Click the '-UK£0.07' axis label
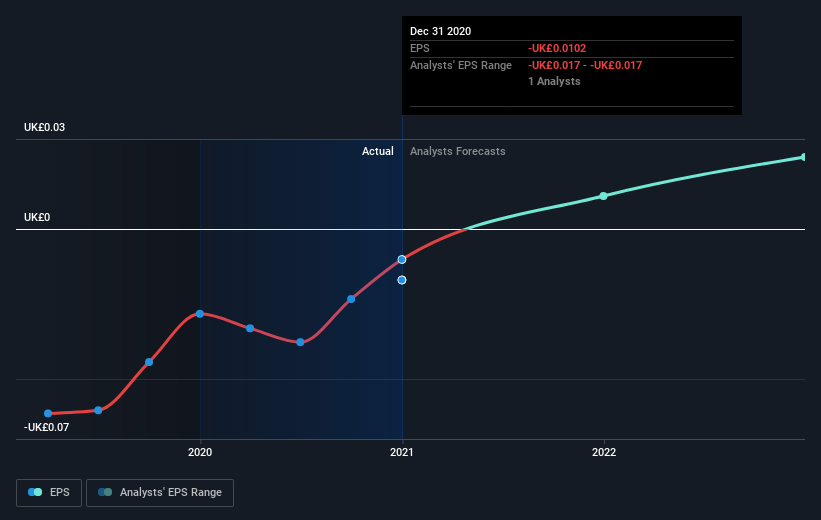 [x=46, y=427]
